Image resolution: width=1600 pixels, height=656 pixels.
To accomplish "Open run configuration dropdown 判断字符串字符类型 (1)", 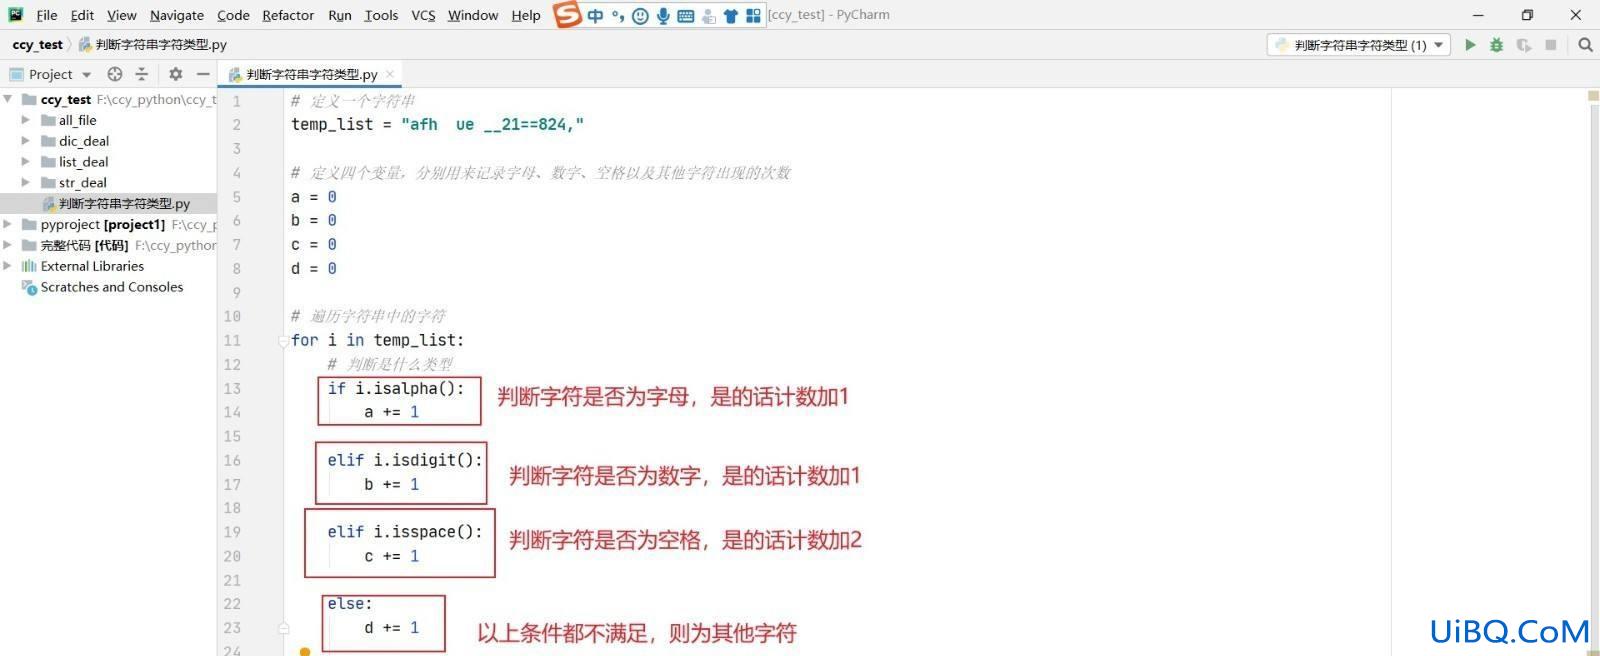I will [1359, 45].
